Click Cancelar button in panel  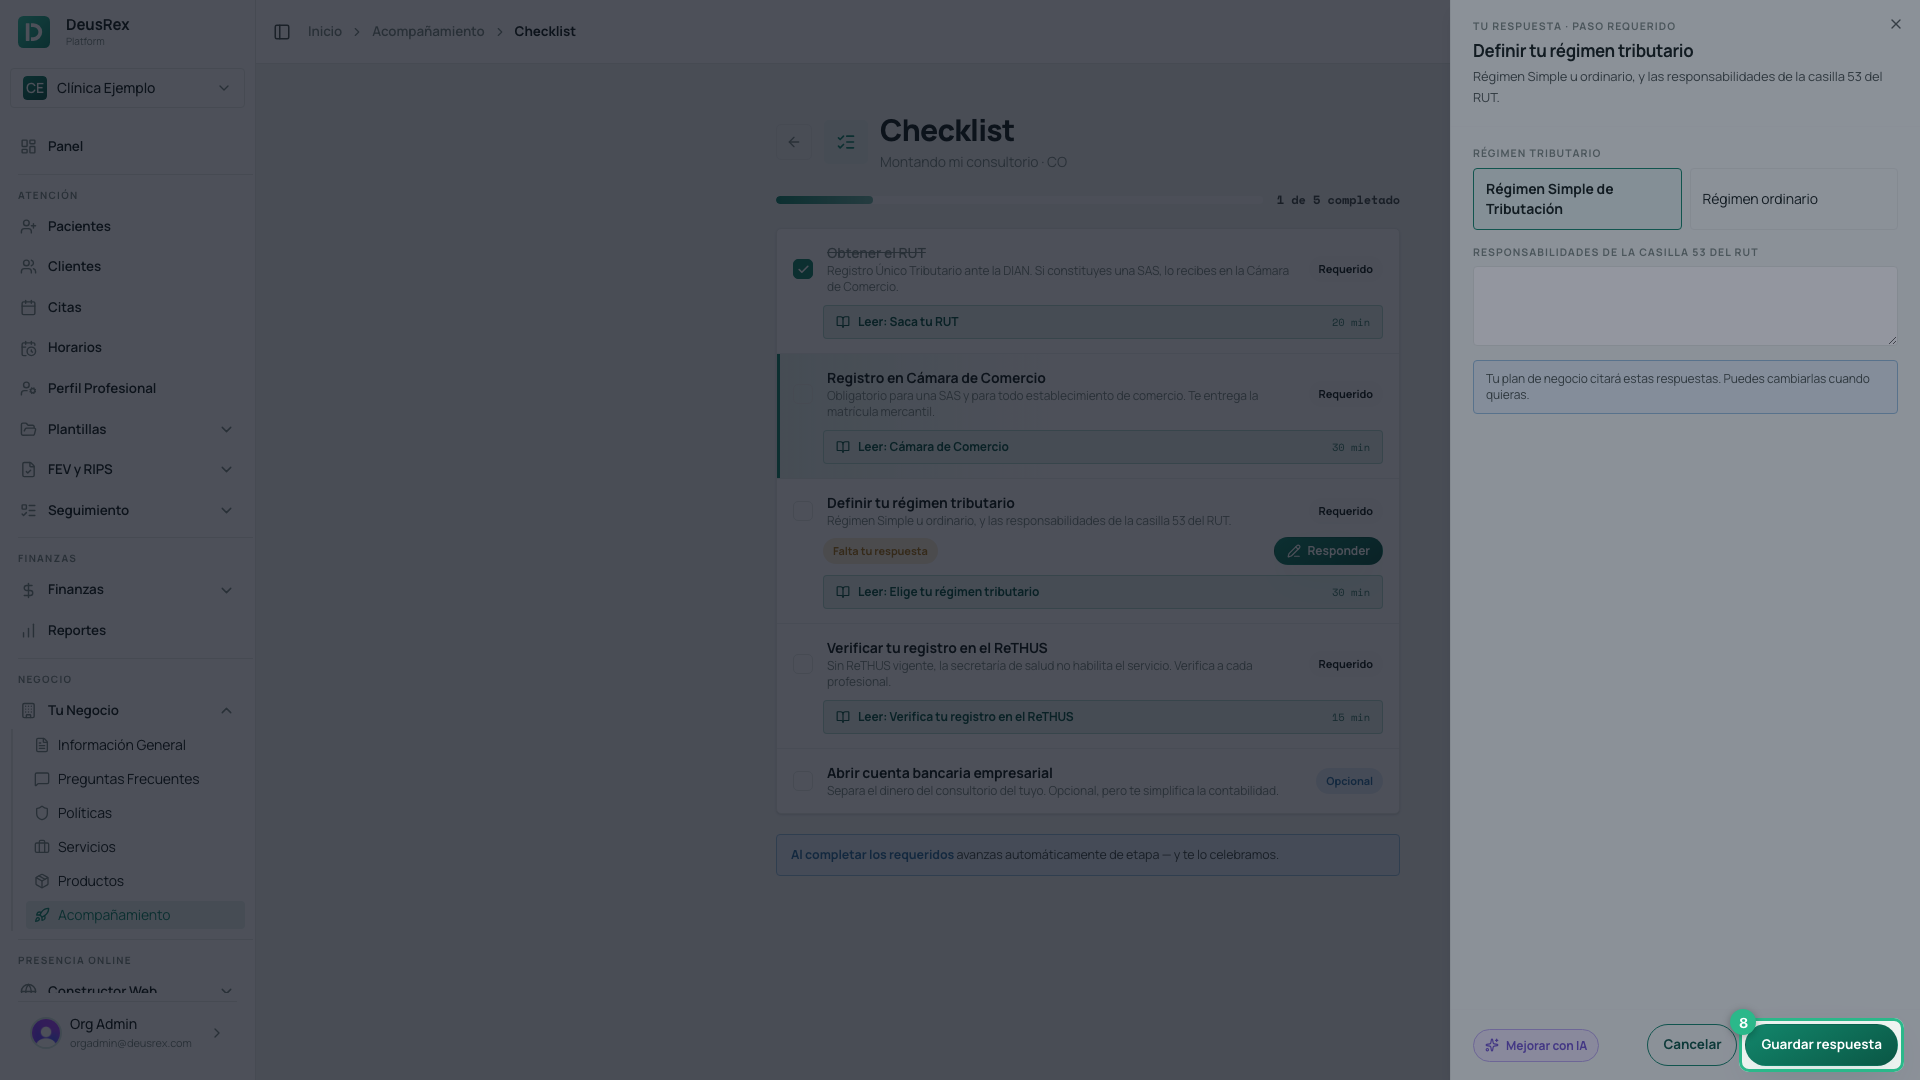tap(1692, 1045)
